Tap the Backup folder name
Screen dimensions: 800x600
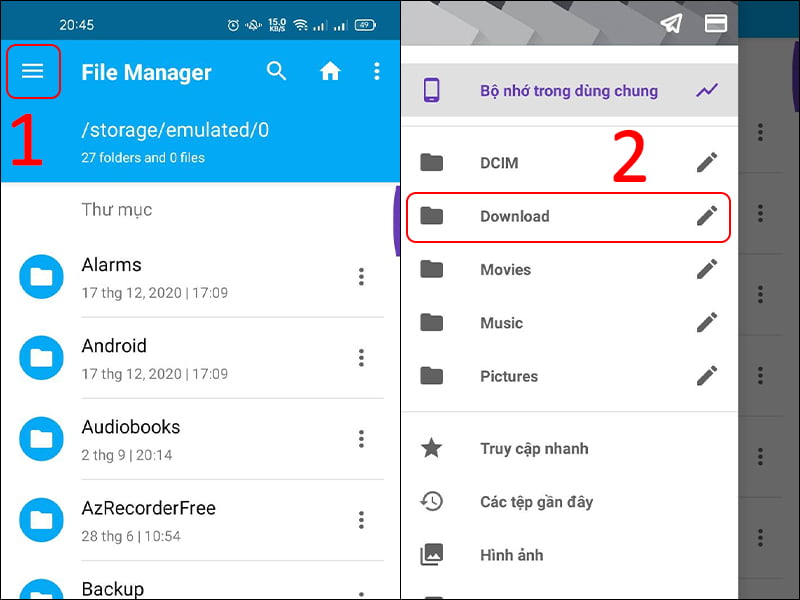pyautogui.click(x=113, y=589)
